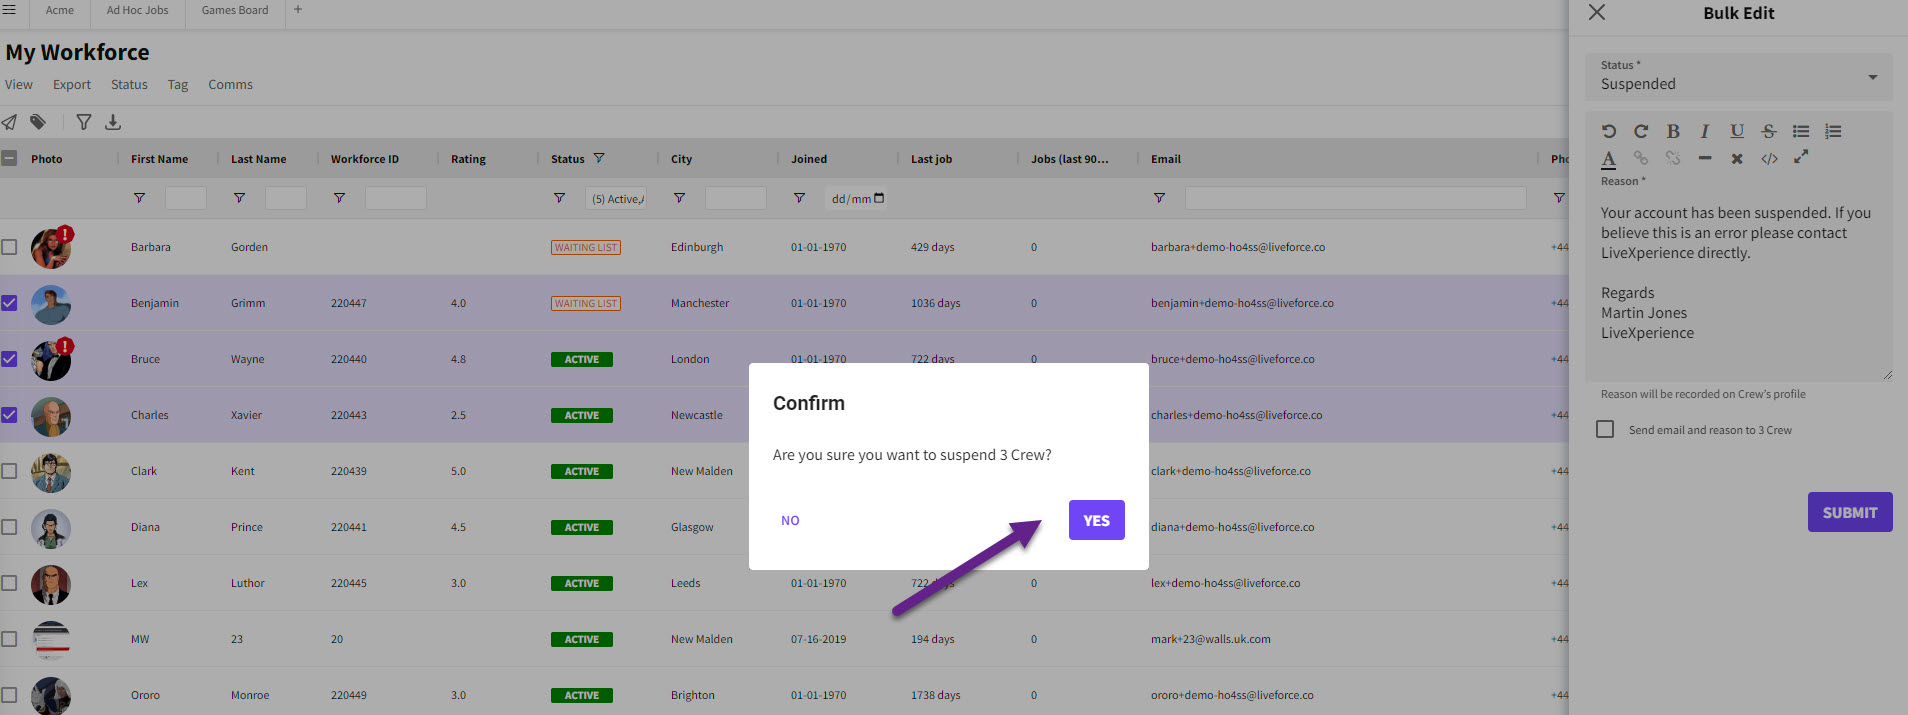The image size is (1908, 715).
Task: Open the Status dropdown in Bulk Edit
Action: [x=1738, y=77]
